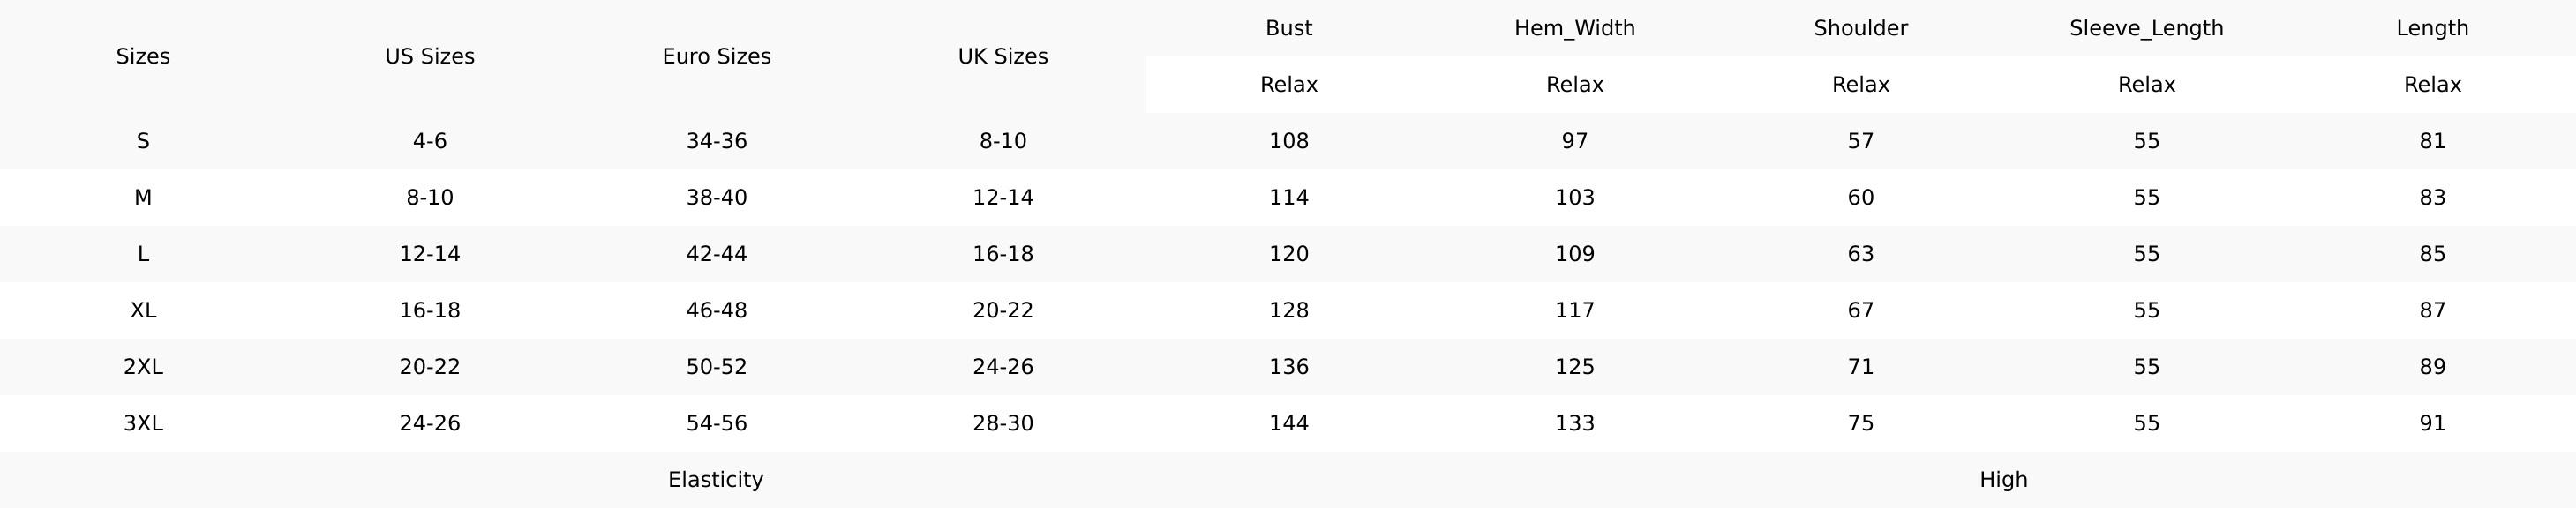Click the UK Sizes column header
This screenshot has height=508, width=2576.
[1002, 56]
